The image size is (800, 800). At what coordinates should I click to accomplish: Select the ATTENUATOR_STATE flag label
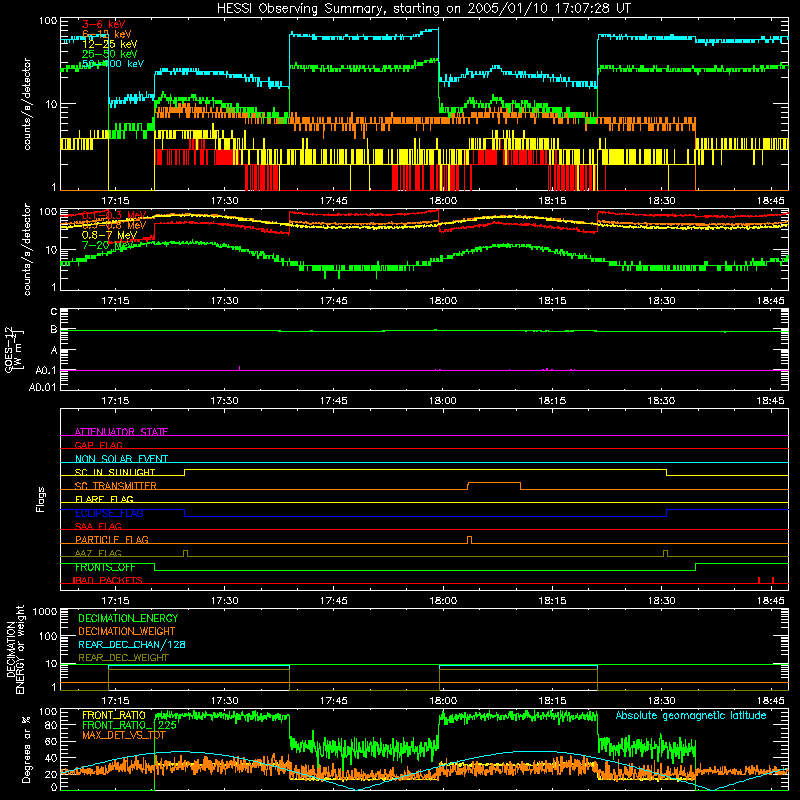pos(121,432)
